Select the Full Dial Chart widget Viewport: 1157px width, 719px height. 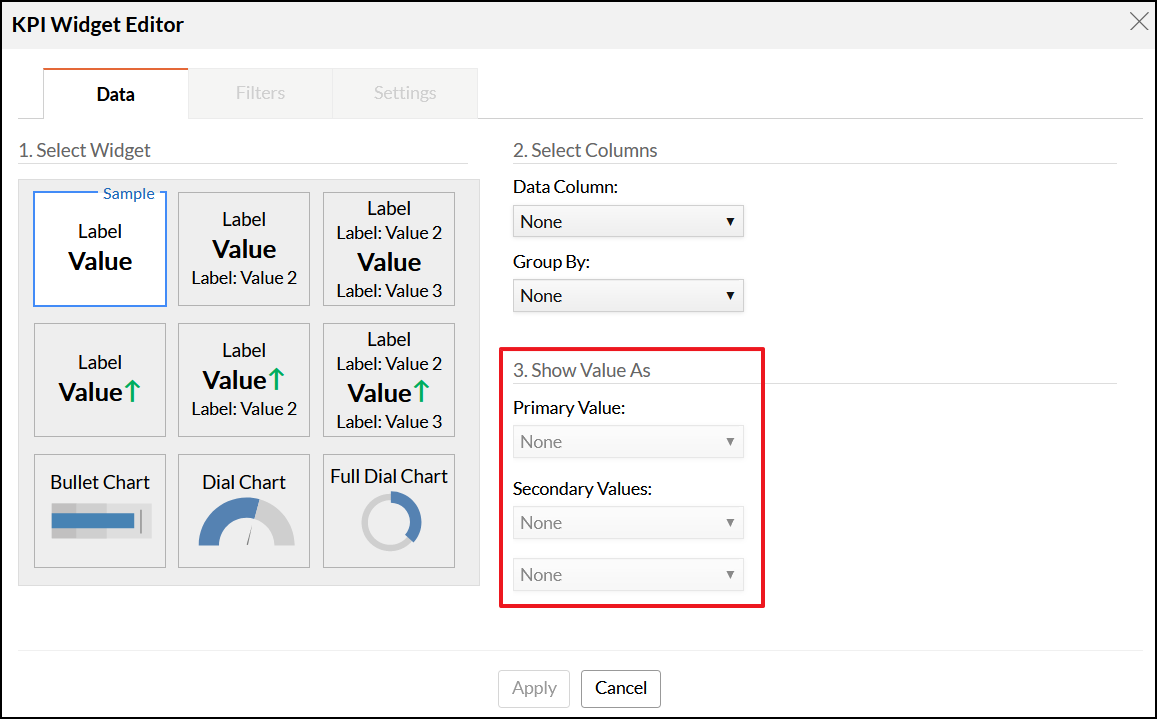tap(389, 511)
